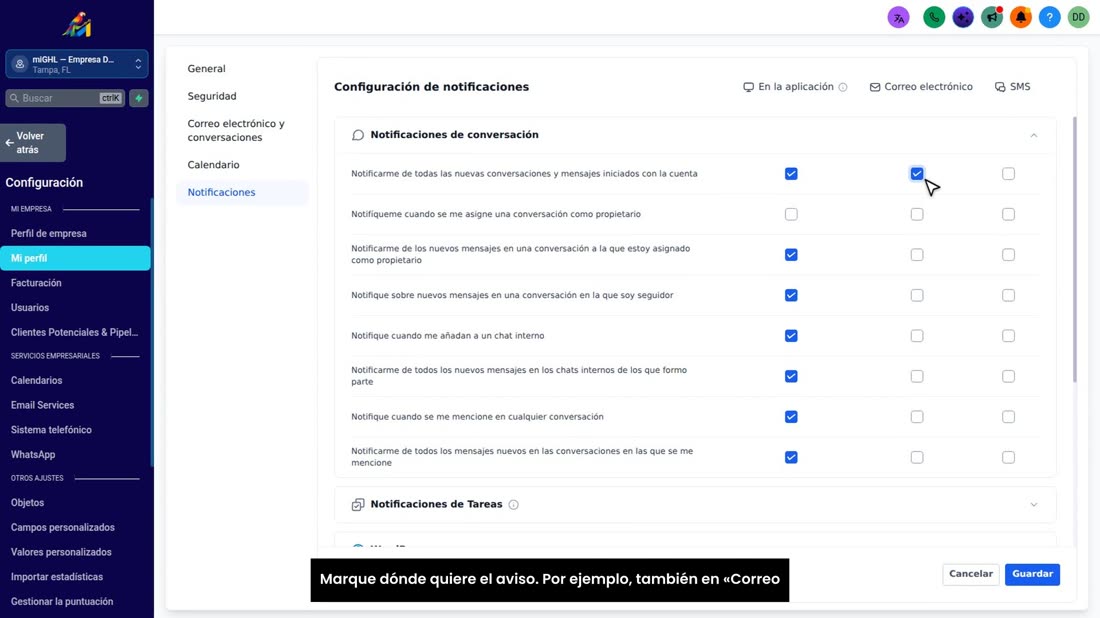The height and width of the screenshot is (618, 1100).
Task: Open Clientes Potenciales & Pipelines item
Action: pos(74,332)
